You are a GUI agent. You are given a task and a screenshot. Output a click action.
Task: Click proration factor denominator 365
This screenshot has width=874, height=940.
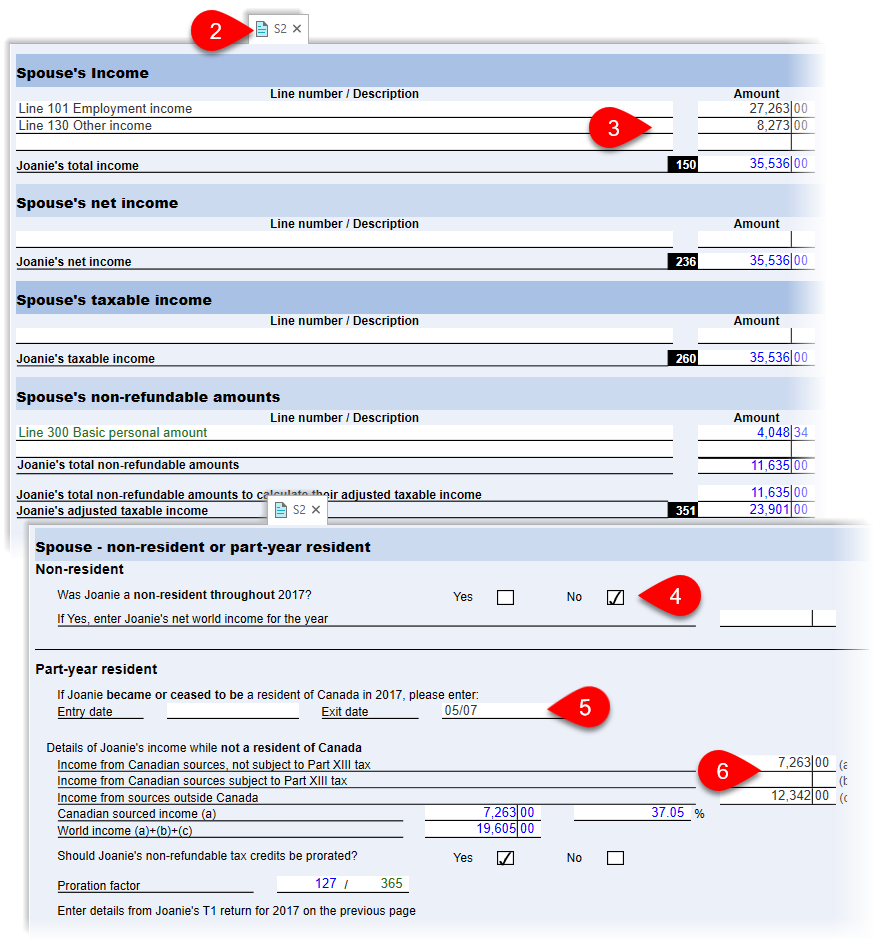click(x=391, y=884)
